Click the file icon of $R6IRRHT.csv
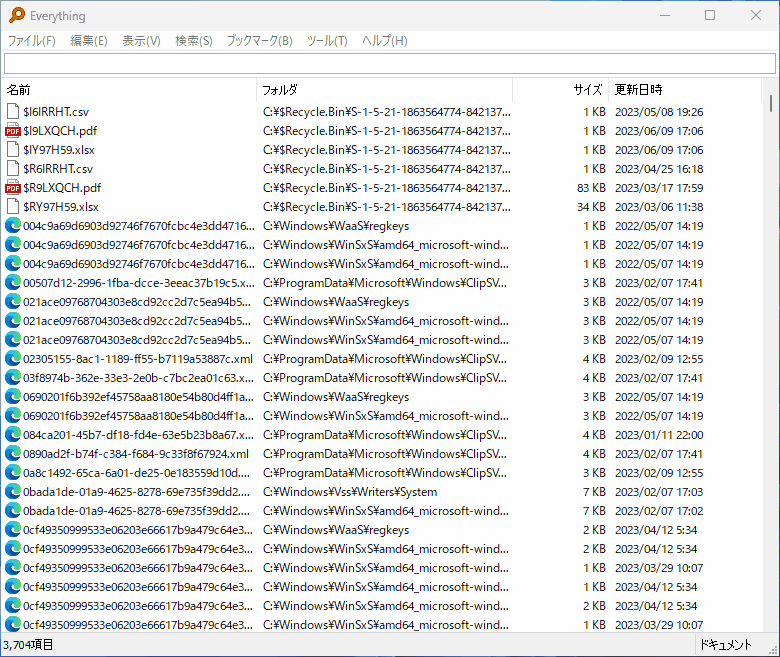Image resolution: width=780 pixels, height=657 pixels. pos(13,169)
